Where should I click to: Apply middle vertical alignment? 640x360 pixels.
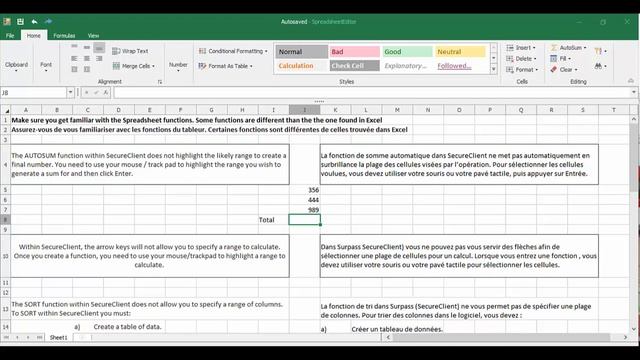pos(87,47)
